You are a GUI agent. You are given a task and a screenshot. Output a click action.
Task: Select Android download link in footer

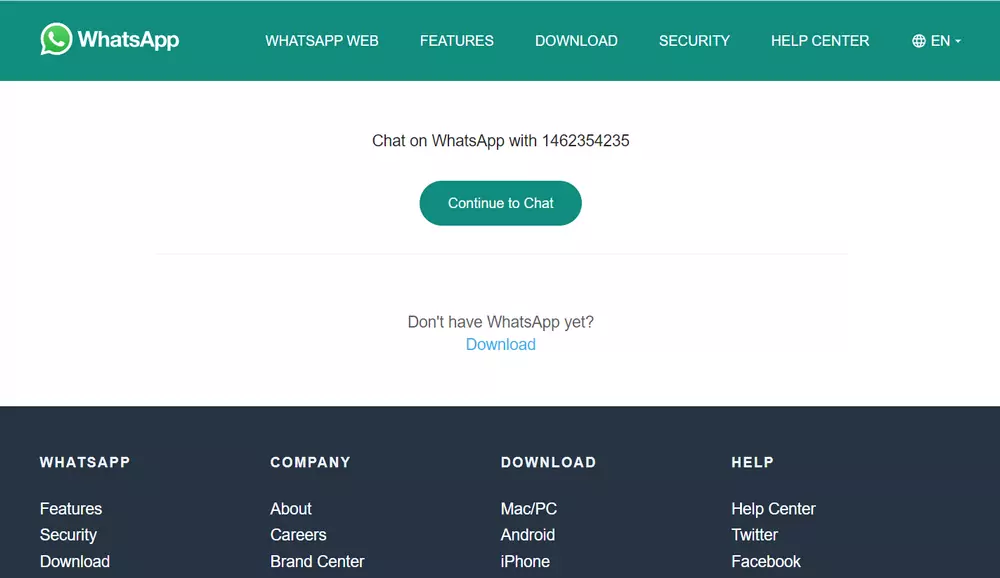point(527,535)
